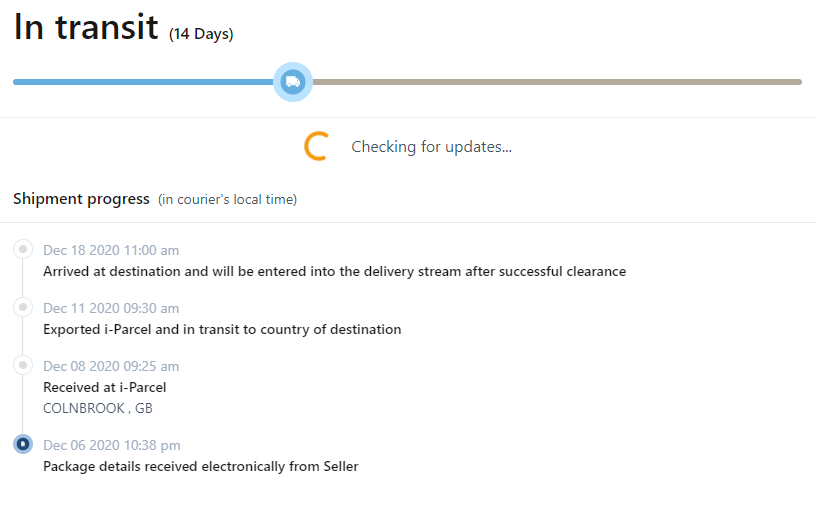
Task: Click the 'Dec 18 2020 11:00 am' timestamp
Action: tap(111, 250)
